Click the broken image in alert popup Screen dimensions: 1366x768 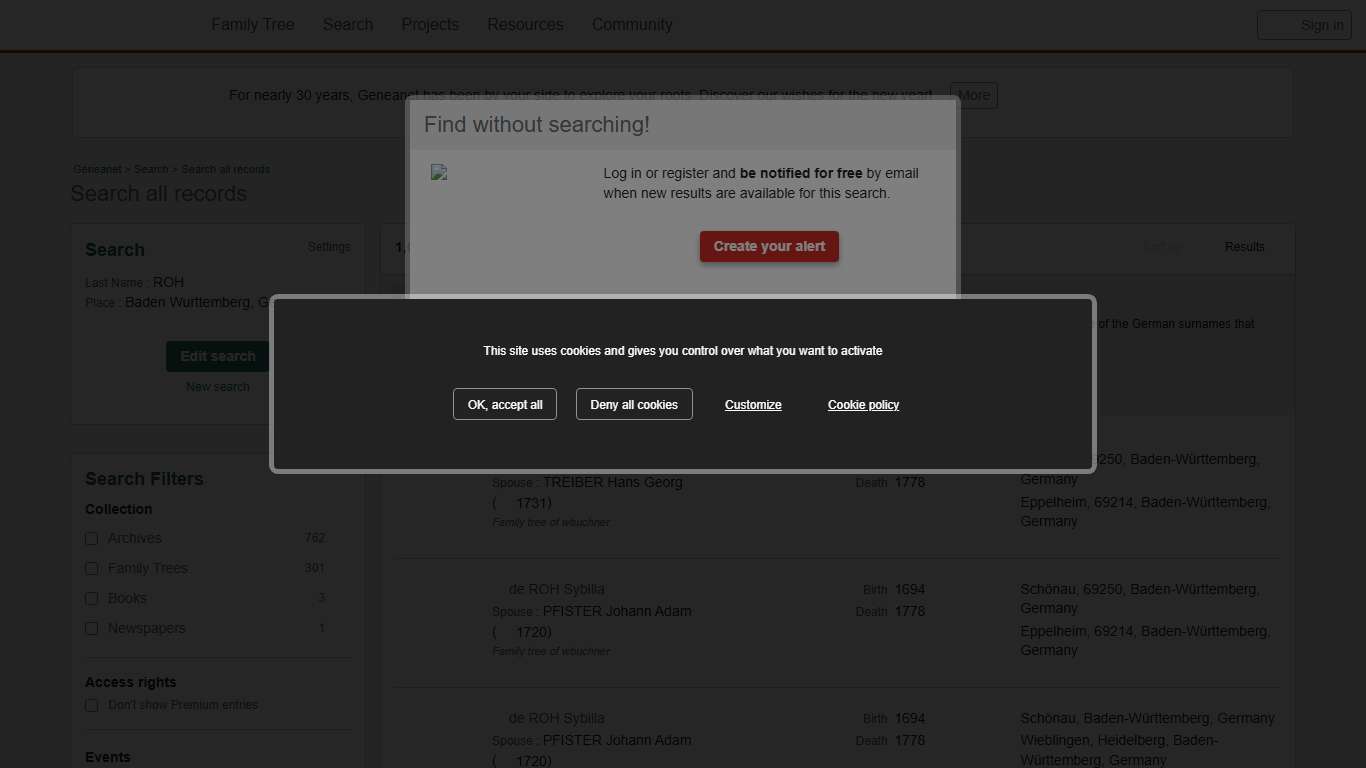click(439, 173)
